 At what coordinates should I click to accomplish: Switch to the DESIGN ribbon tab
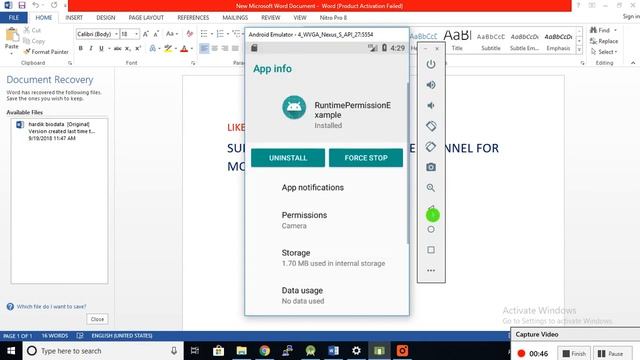tap(106, 18)
